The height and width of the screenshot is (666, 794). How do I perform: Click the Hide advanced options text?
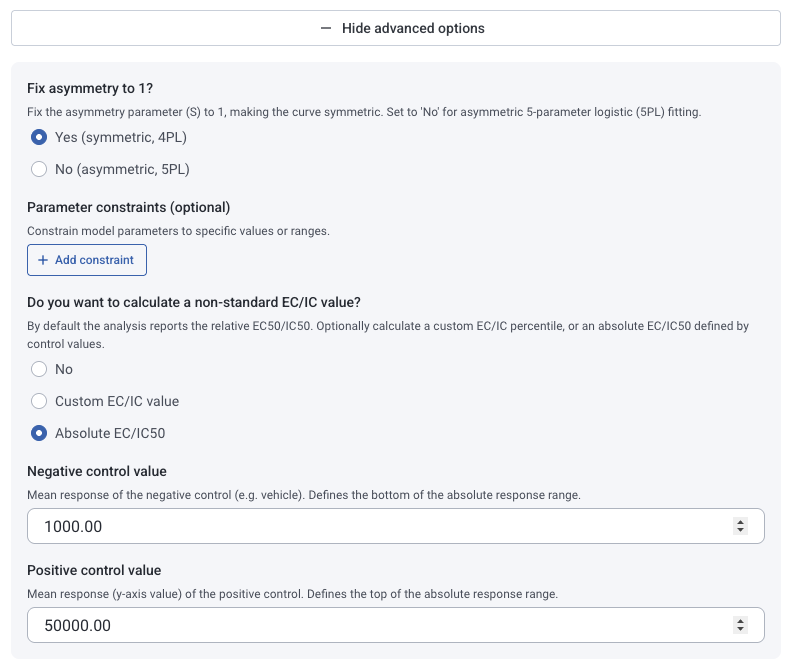pos(413,28)
